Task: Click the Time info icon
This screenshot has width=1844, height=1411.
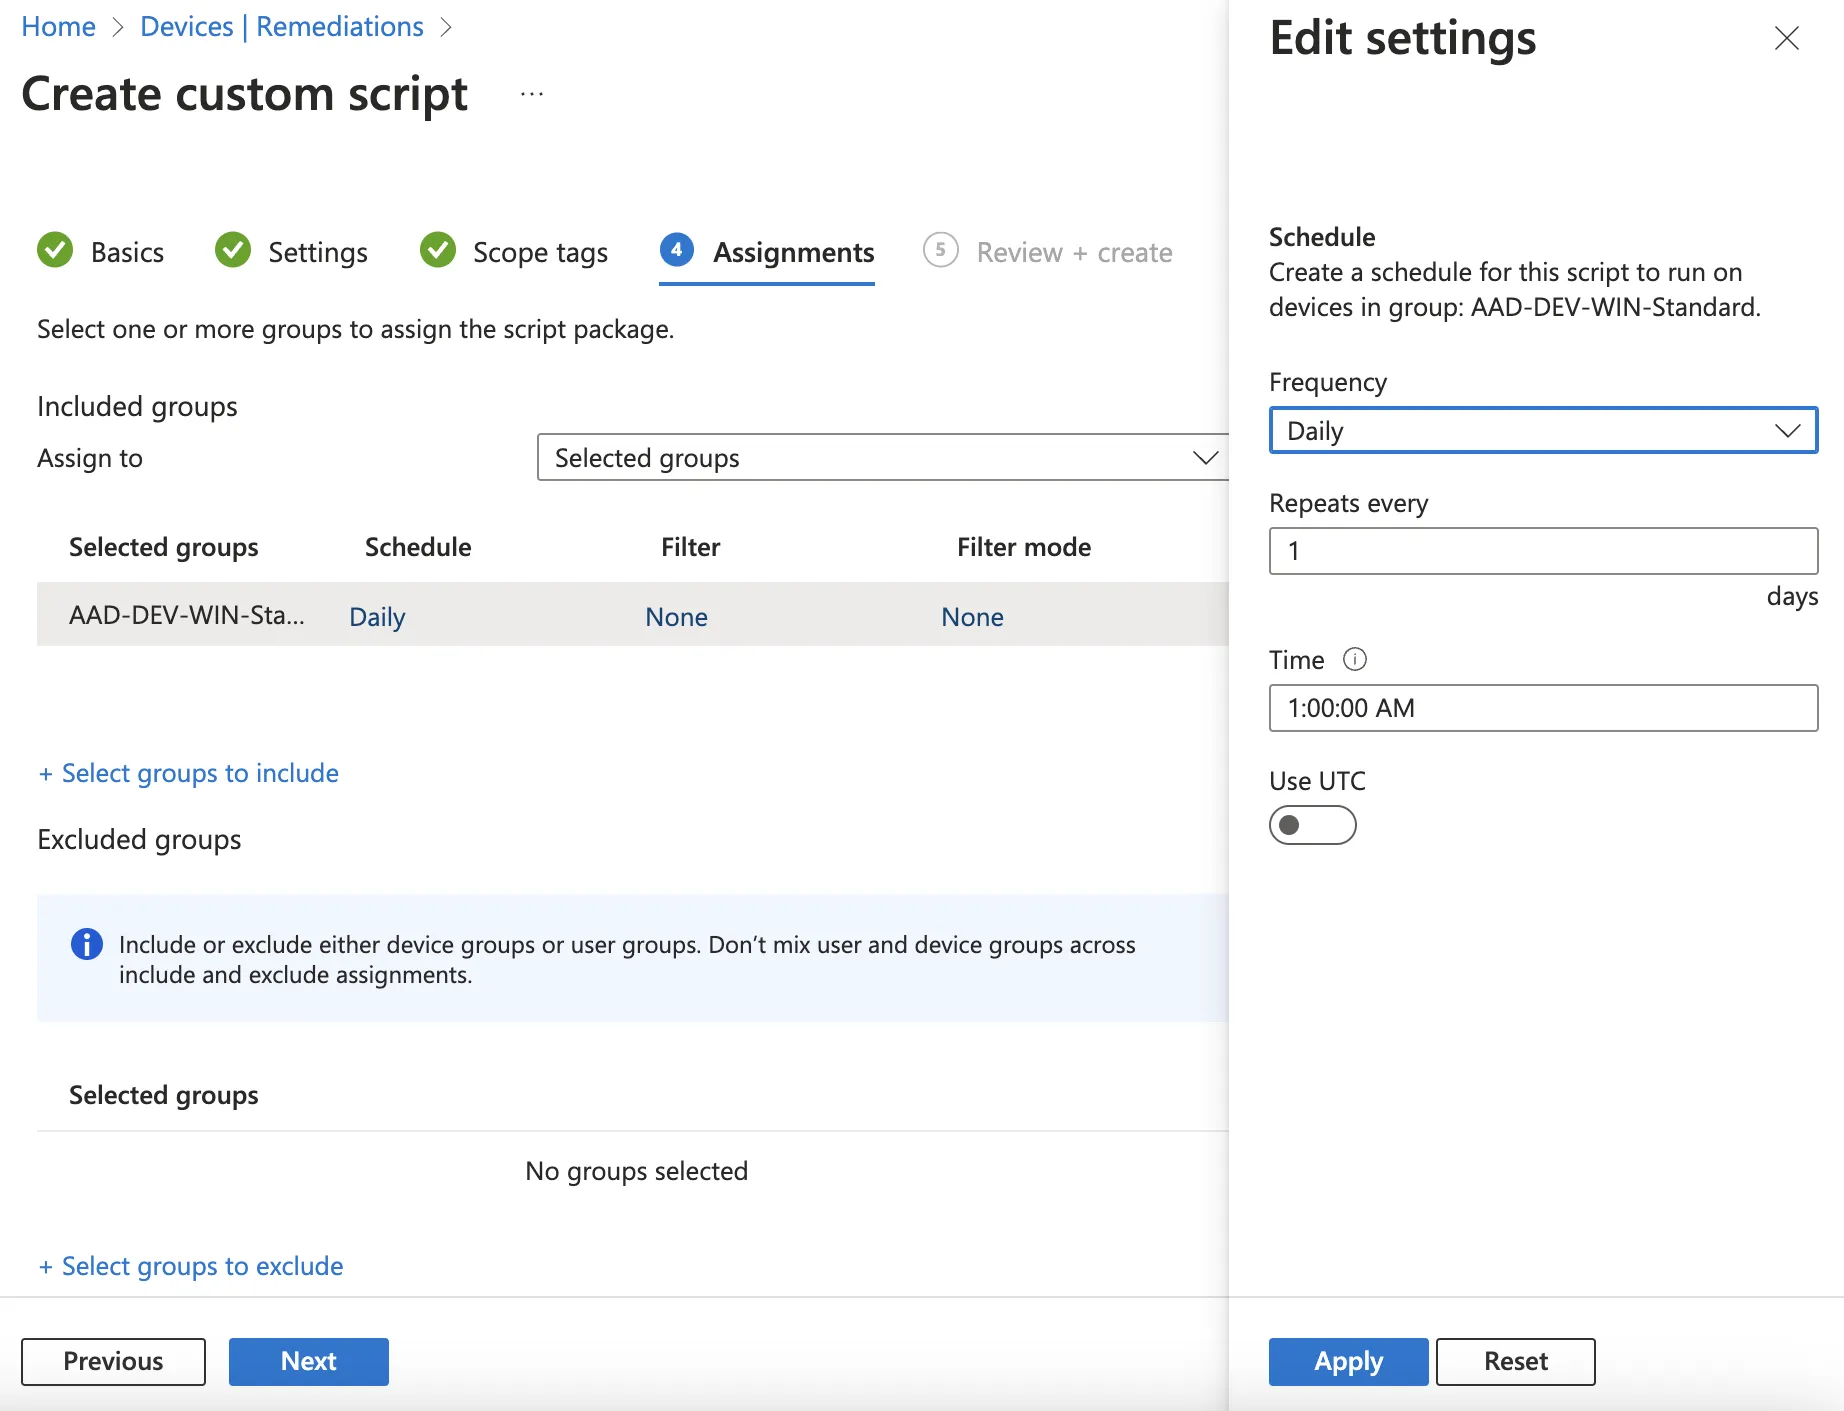Action: coord(1354,659)
